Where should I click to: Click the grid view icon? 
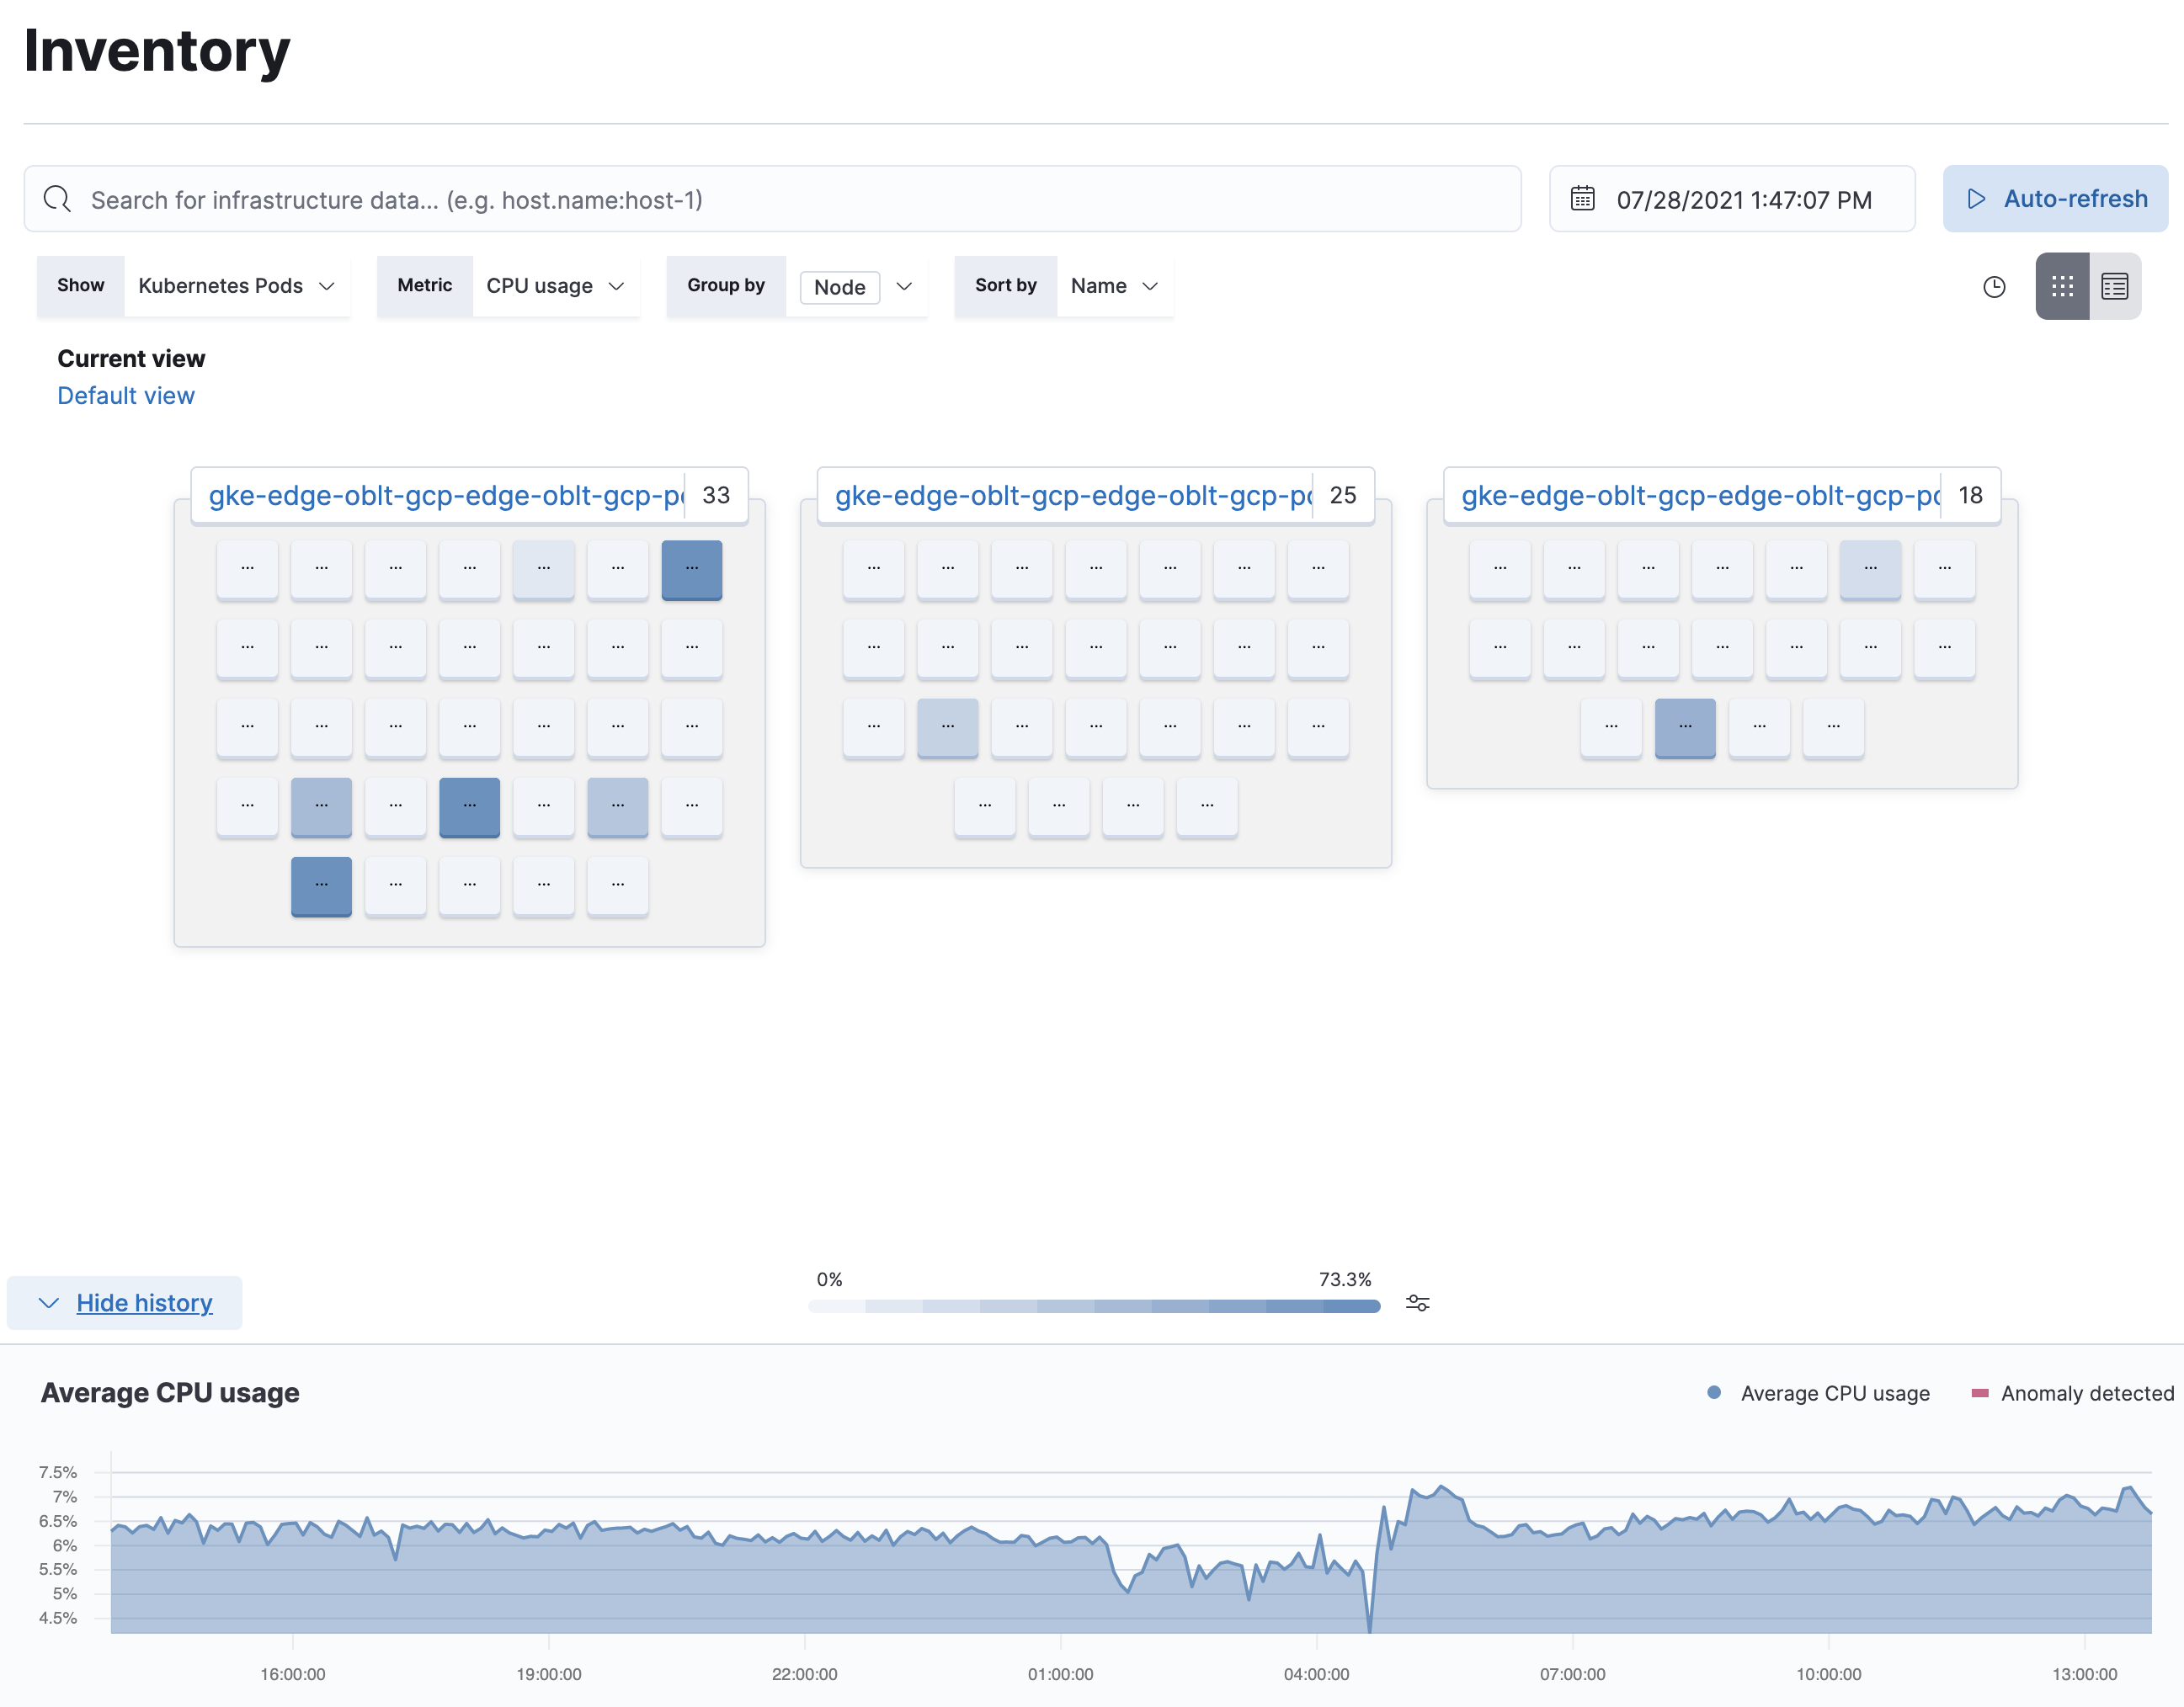(2064, 284)
